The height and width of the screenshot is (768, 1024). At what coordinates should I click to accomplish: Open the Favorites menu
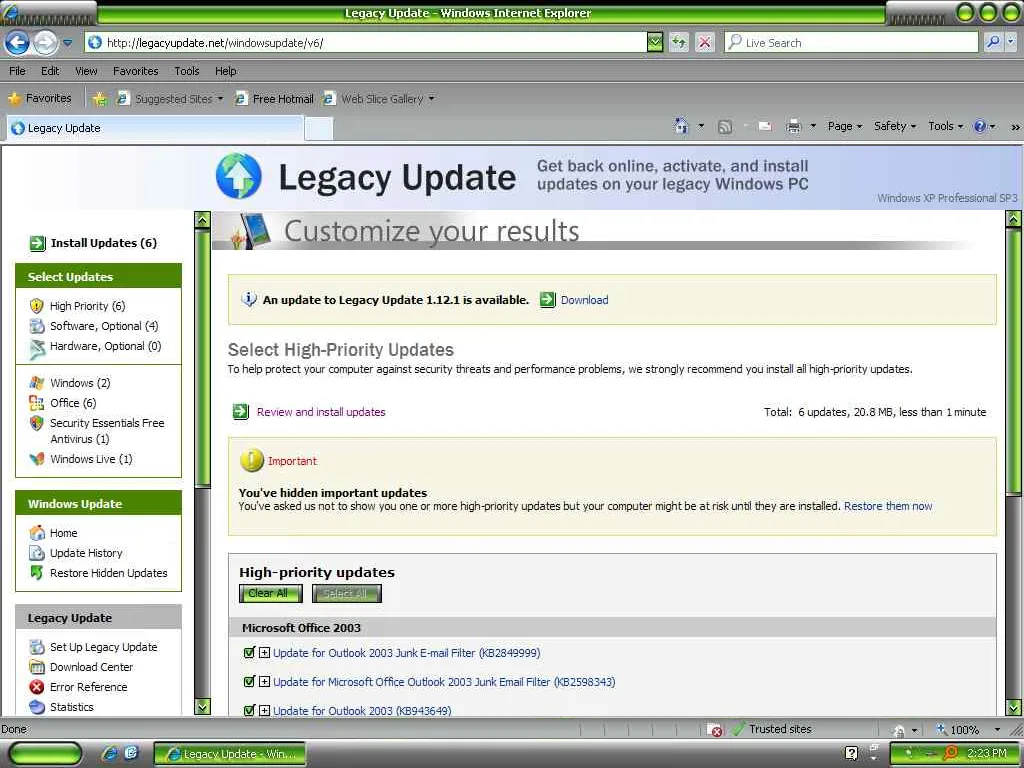point(135,71)
